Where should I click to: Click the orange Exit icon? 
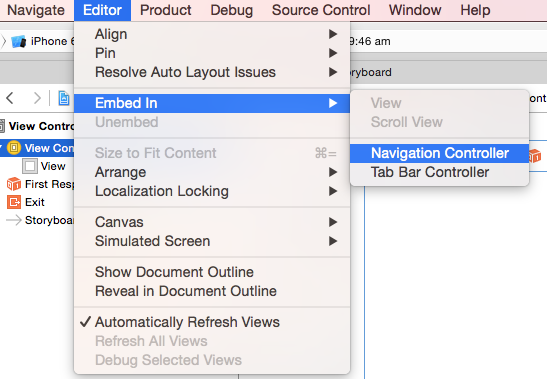tap(14, 202)
